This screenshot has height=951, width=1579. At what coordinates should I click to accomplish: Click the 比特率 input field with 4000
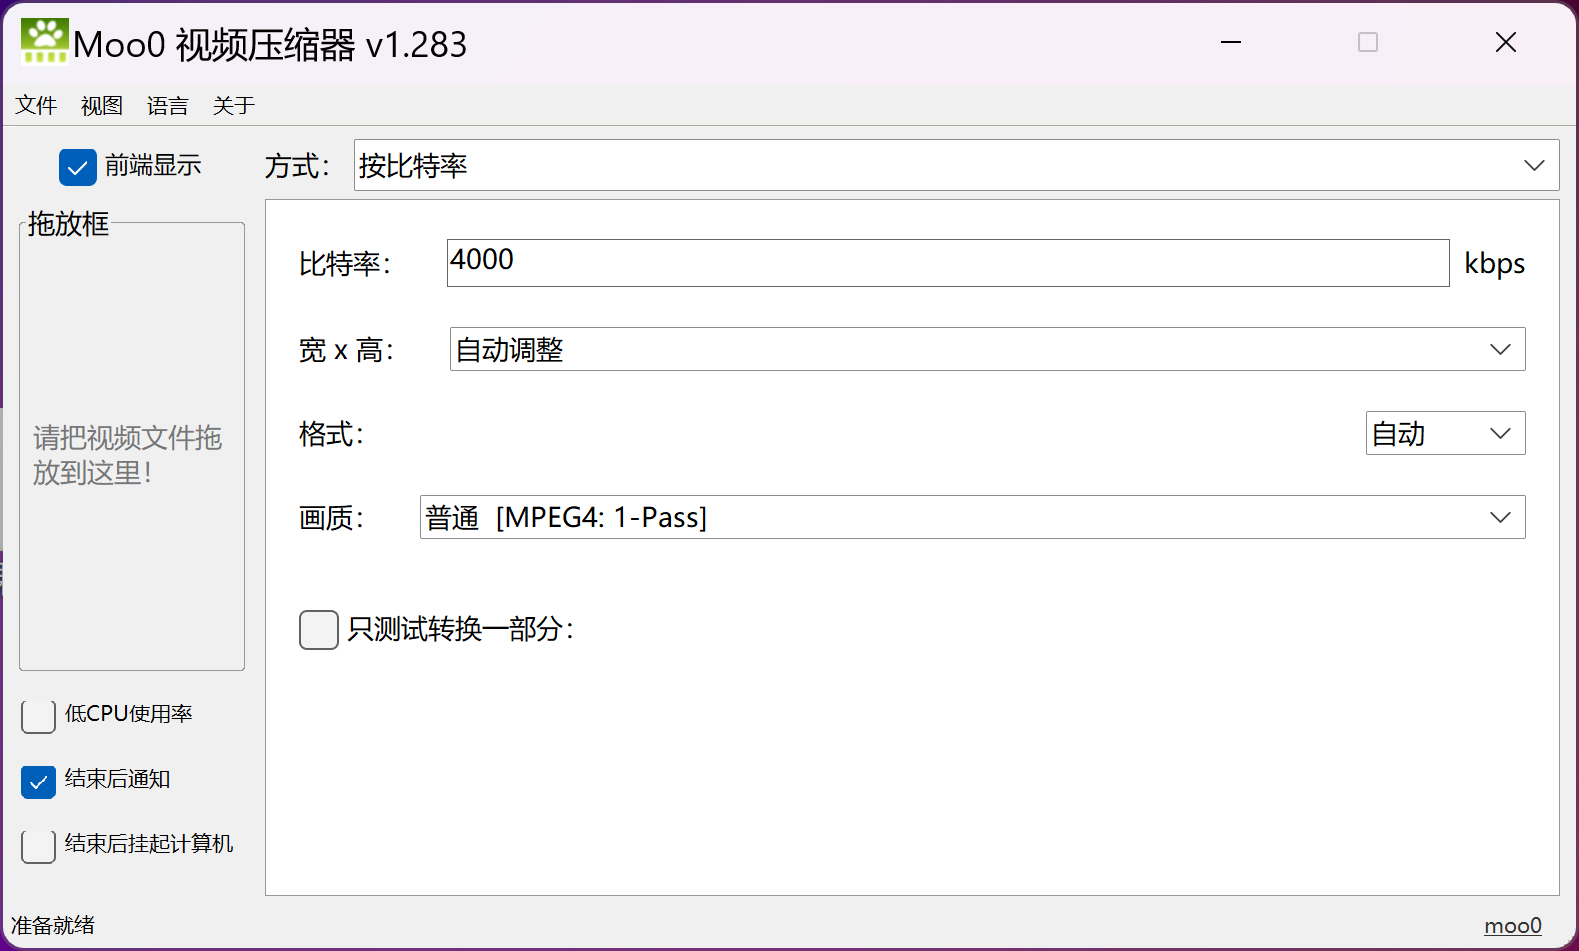click(x=947, y=263)
